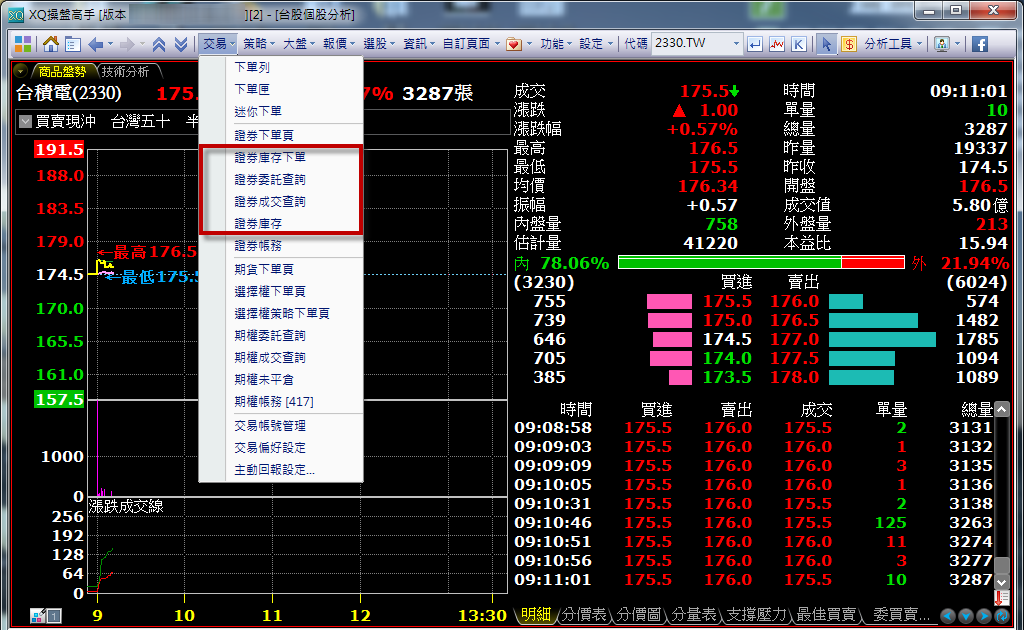Screen dimensions: 1024x630
Task: Open the heart favorites icon
Action: coord(515,44)
